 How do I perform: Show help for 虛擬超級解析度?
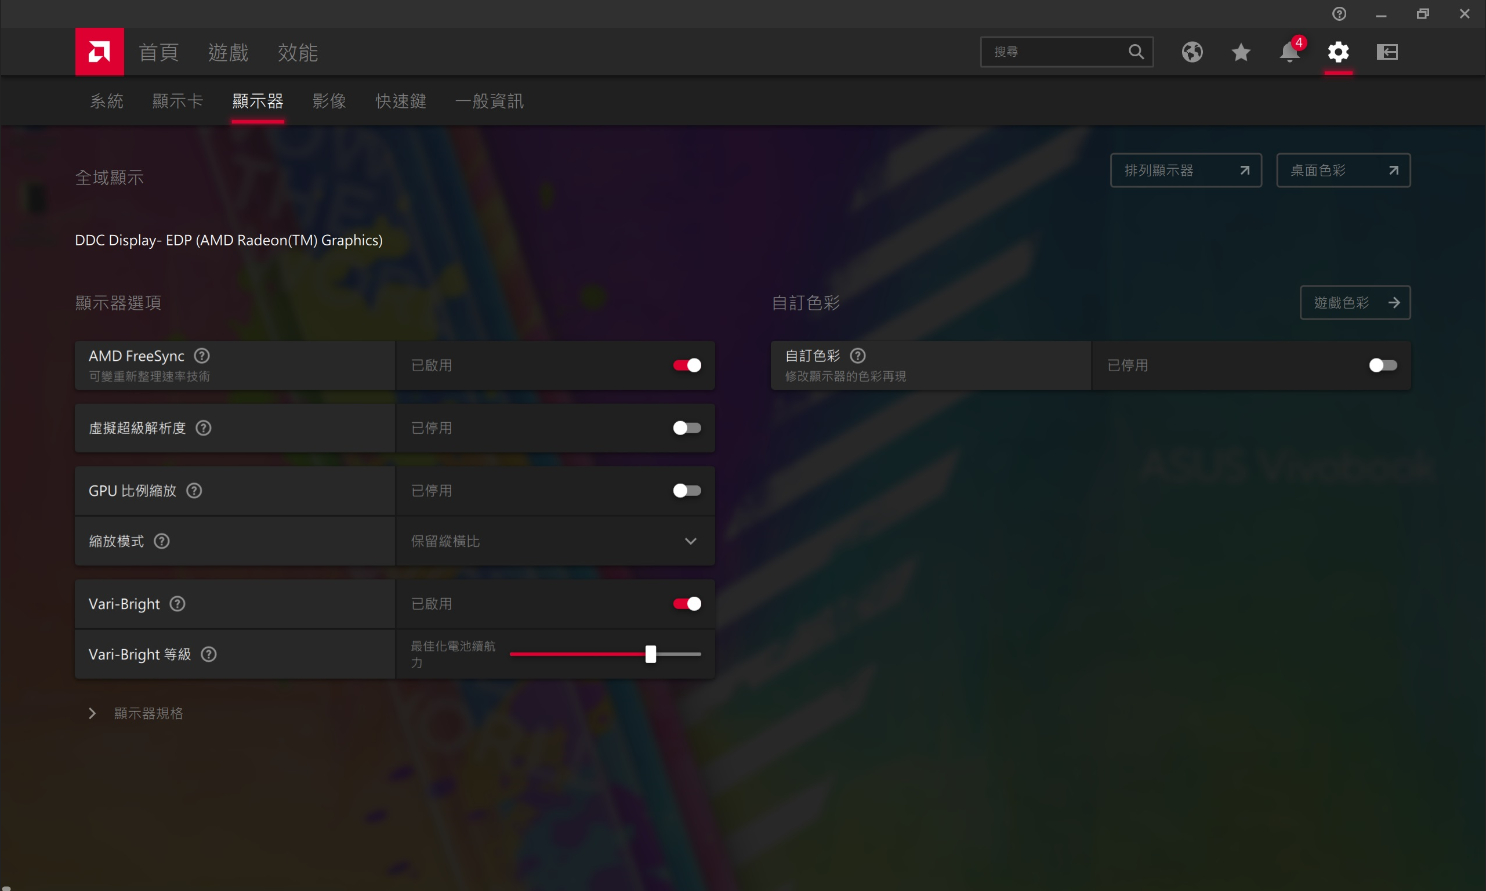[203, 428]
